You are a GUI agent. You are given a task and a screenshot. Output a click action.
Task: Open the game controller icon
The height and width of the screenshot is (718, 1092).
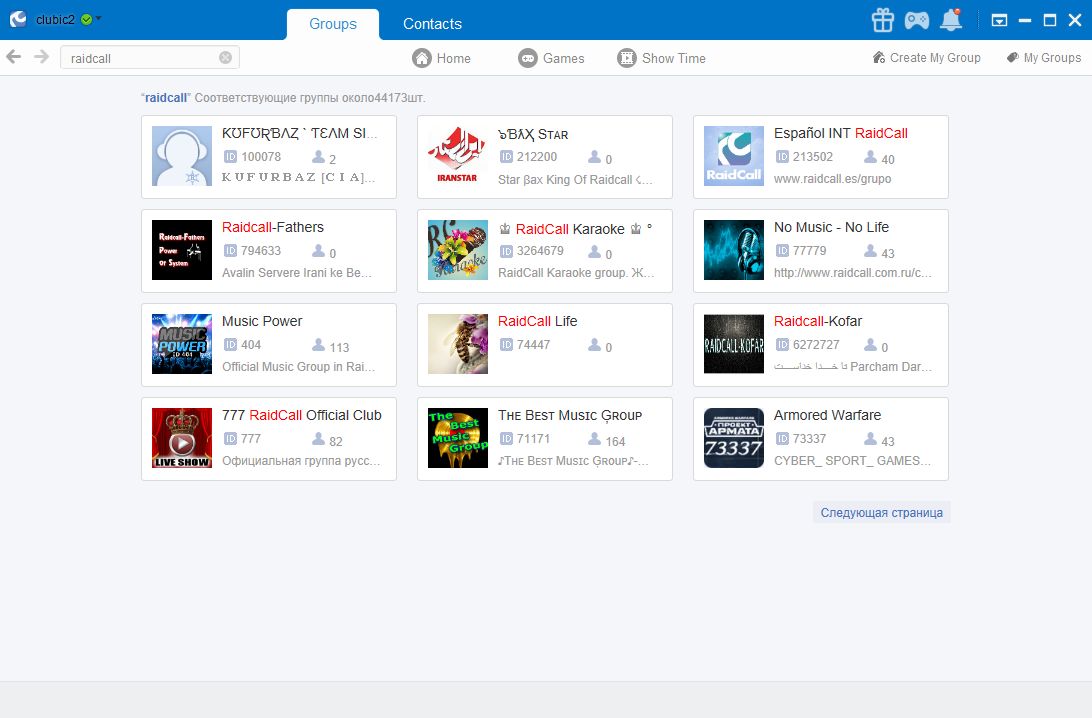point(916,20)
